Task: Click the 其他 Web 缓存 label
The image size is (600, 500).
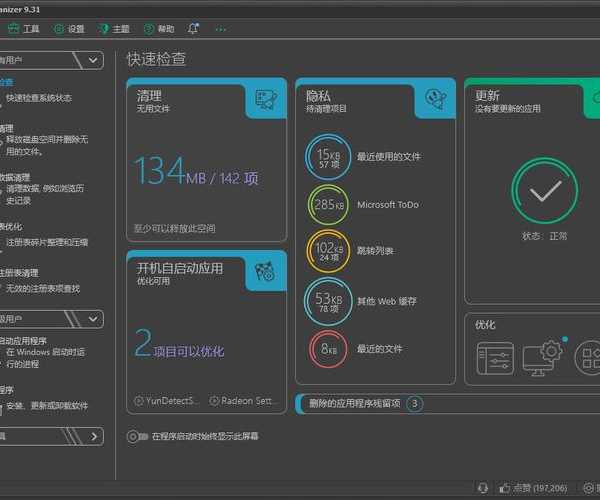Action: [386, 301]
